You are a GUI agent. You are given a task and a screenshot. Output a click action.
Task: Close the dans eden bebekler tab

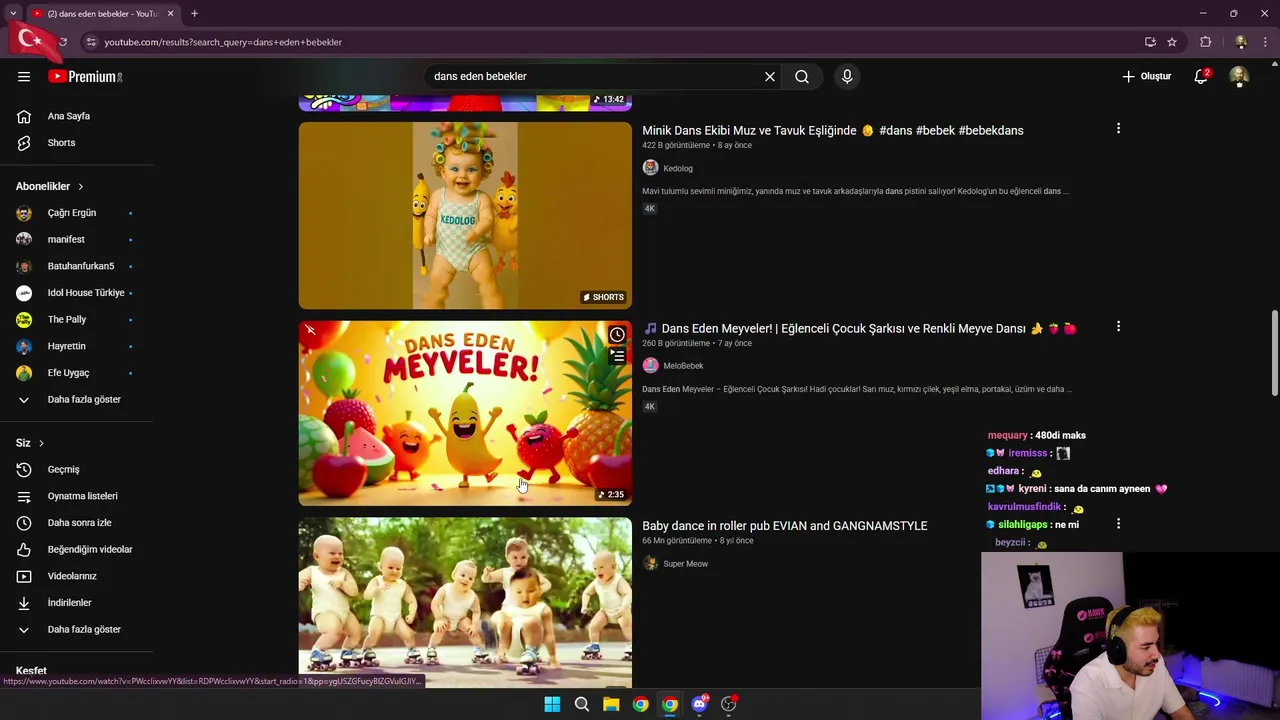[x=170, y=14]
